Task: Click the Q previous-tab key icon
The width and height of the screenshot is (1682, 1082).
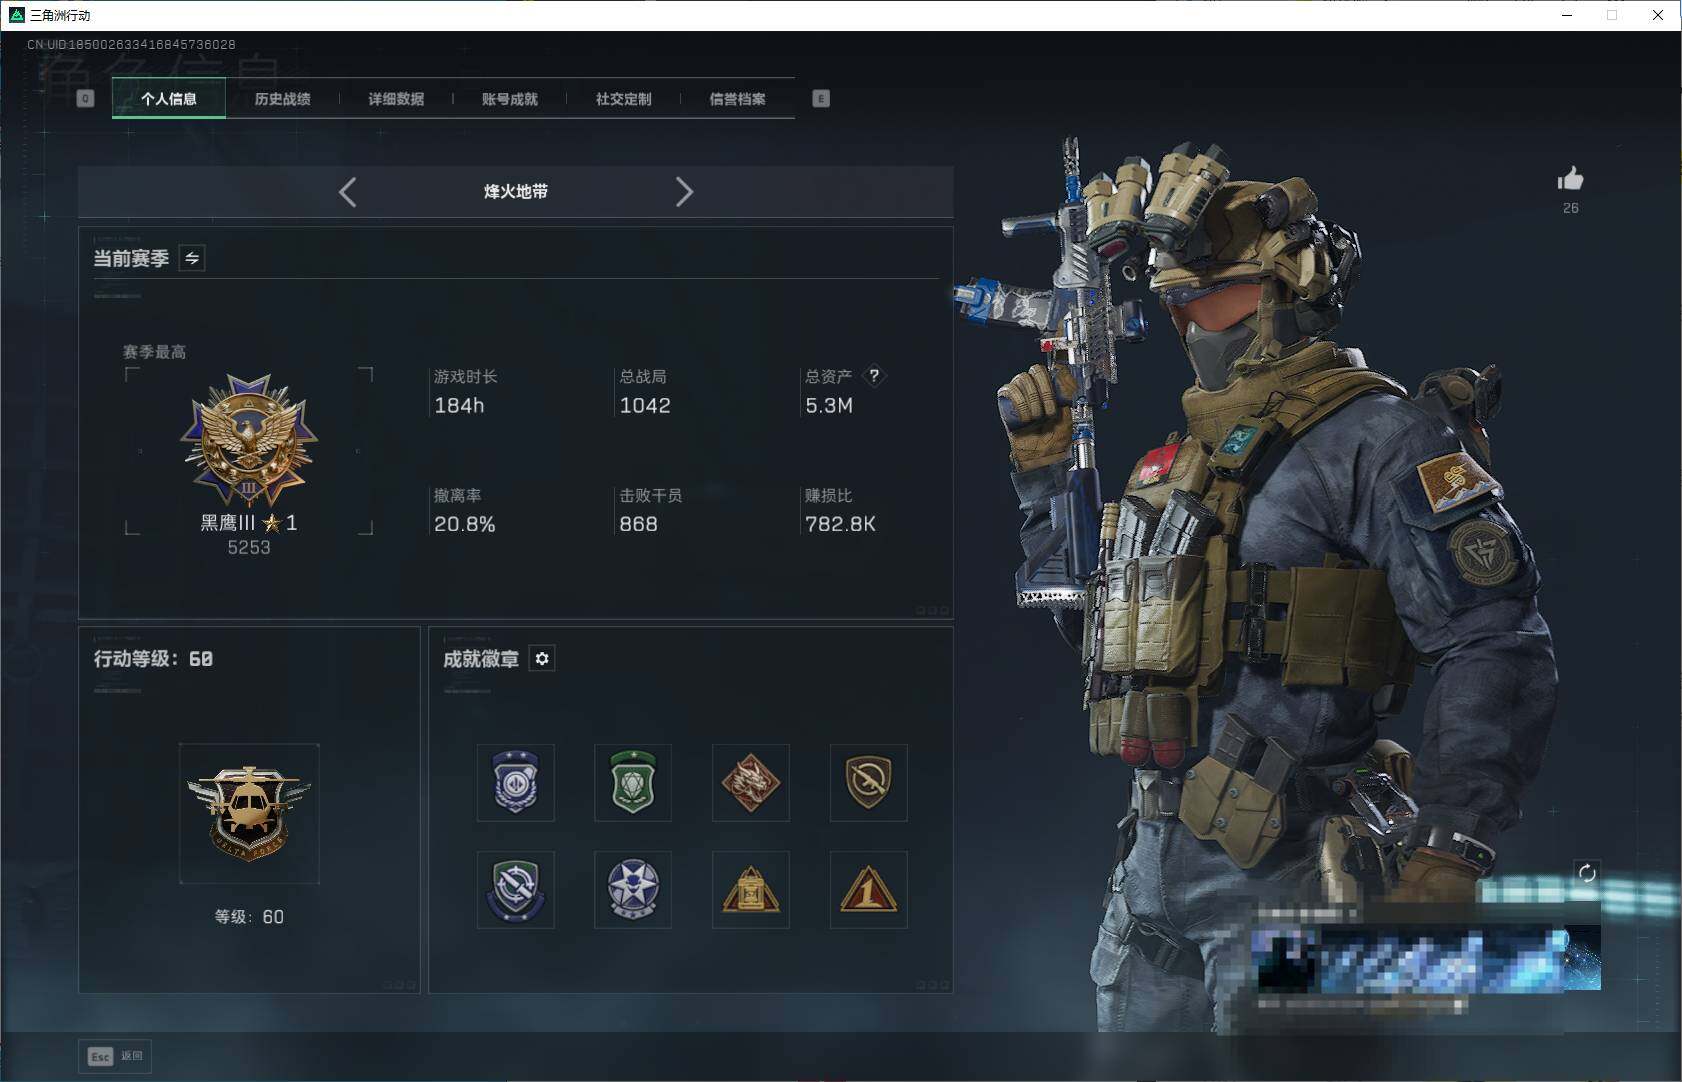Action: pos(86,98)
